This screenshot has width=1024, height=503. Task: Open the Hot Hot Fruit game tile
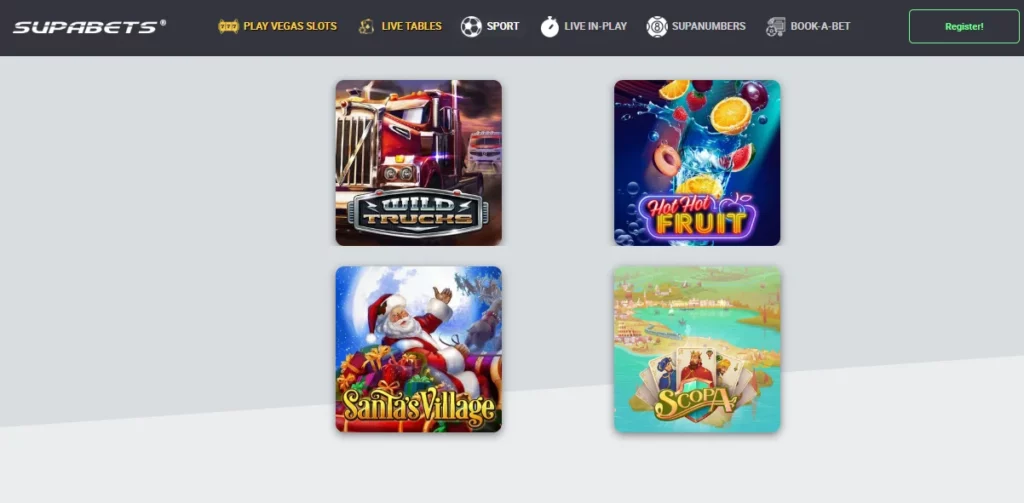pyautogui.click(x=697, y=163)
